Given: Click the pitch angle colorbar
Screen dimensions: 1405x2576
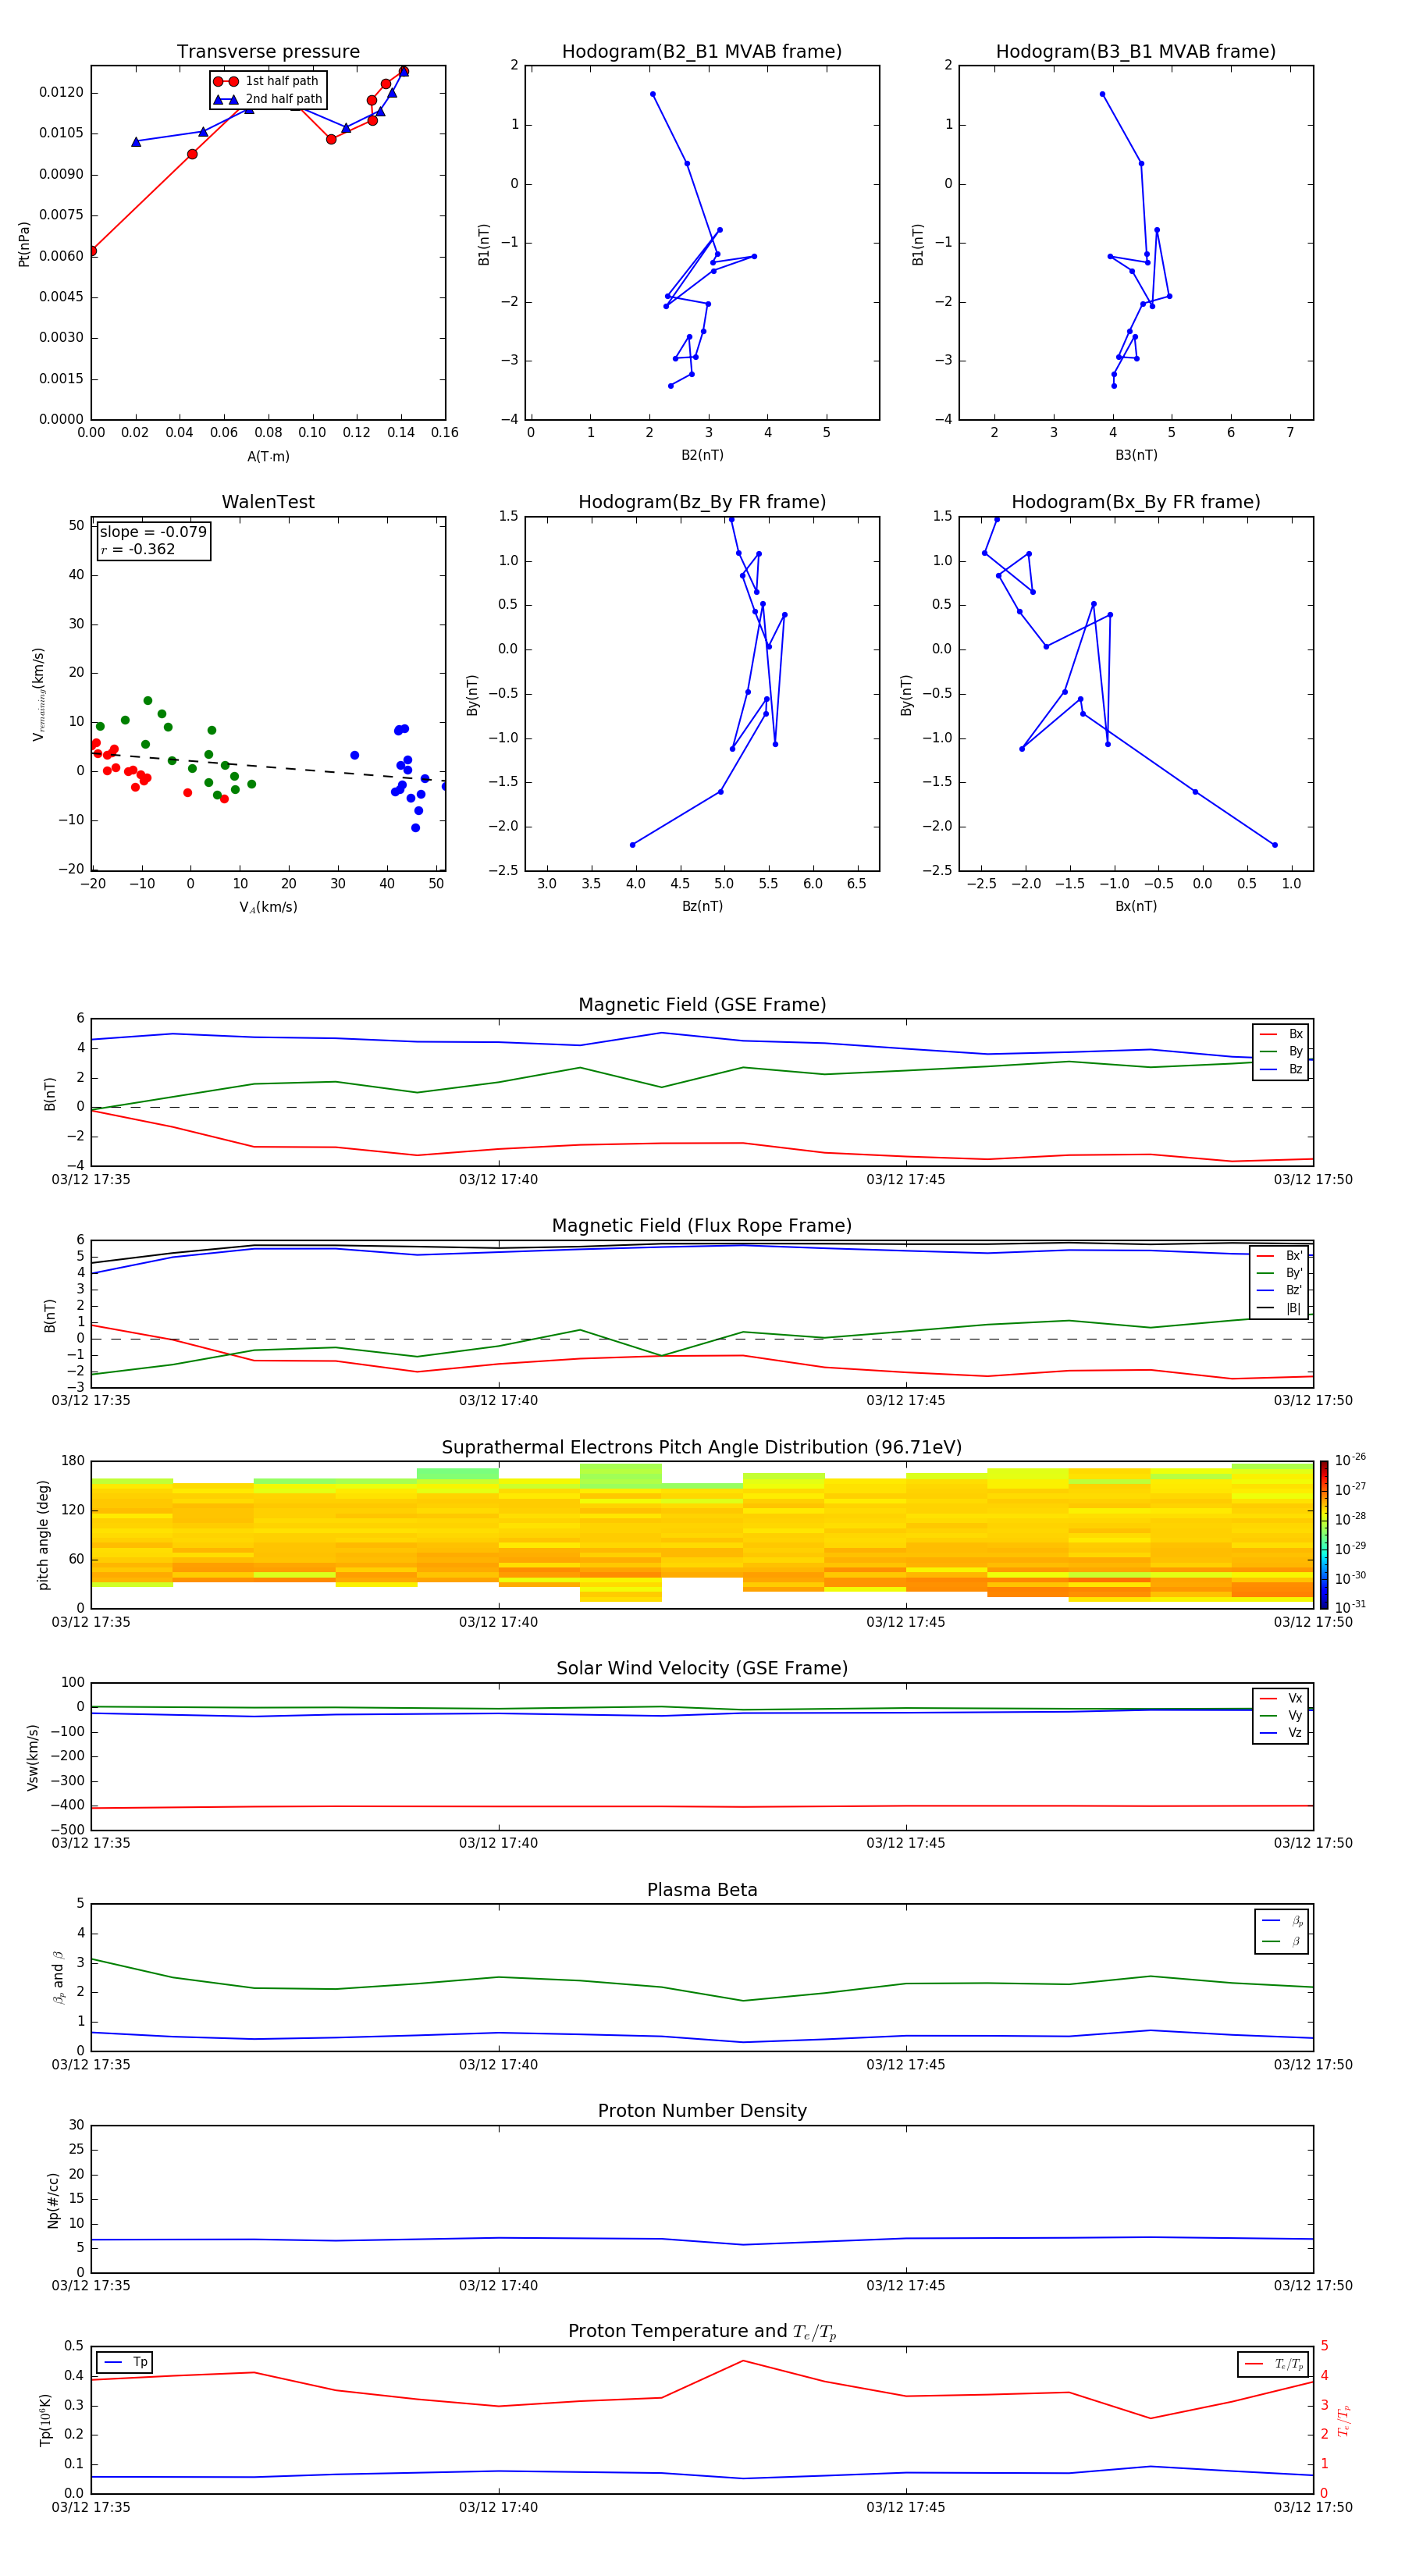Looking at the screenshot, I should tap(1324, 1535).
